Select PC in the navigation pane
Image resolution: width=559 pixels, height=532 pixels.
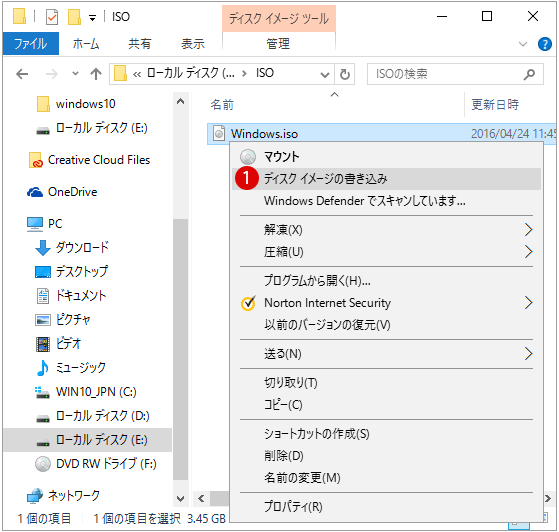coord(45,224)
